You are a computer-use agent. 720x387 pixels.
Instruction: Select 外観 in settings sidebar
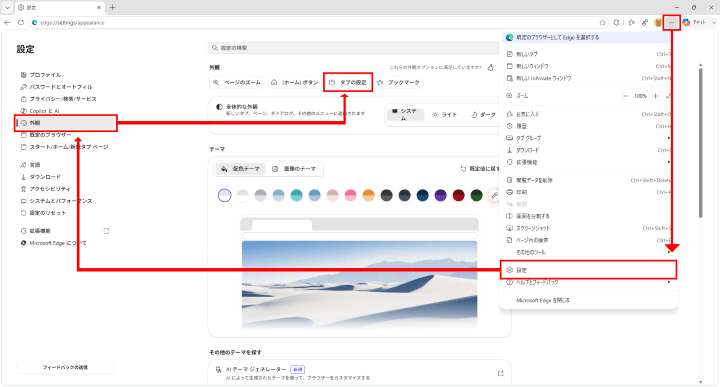pyautogui.click(x=66, y=123)
